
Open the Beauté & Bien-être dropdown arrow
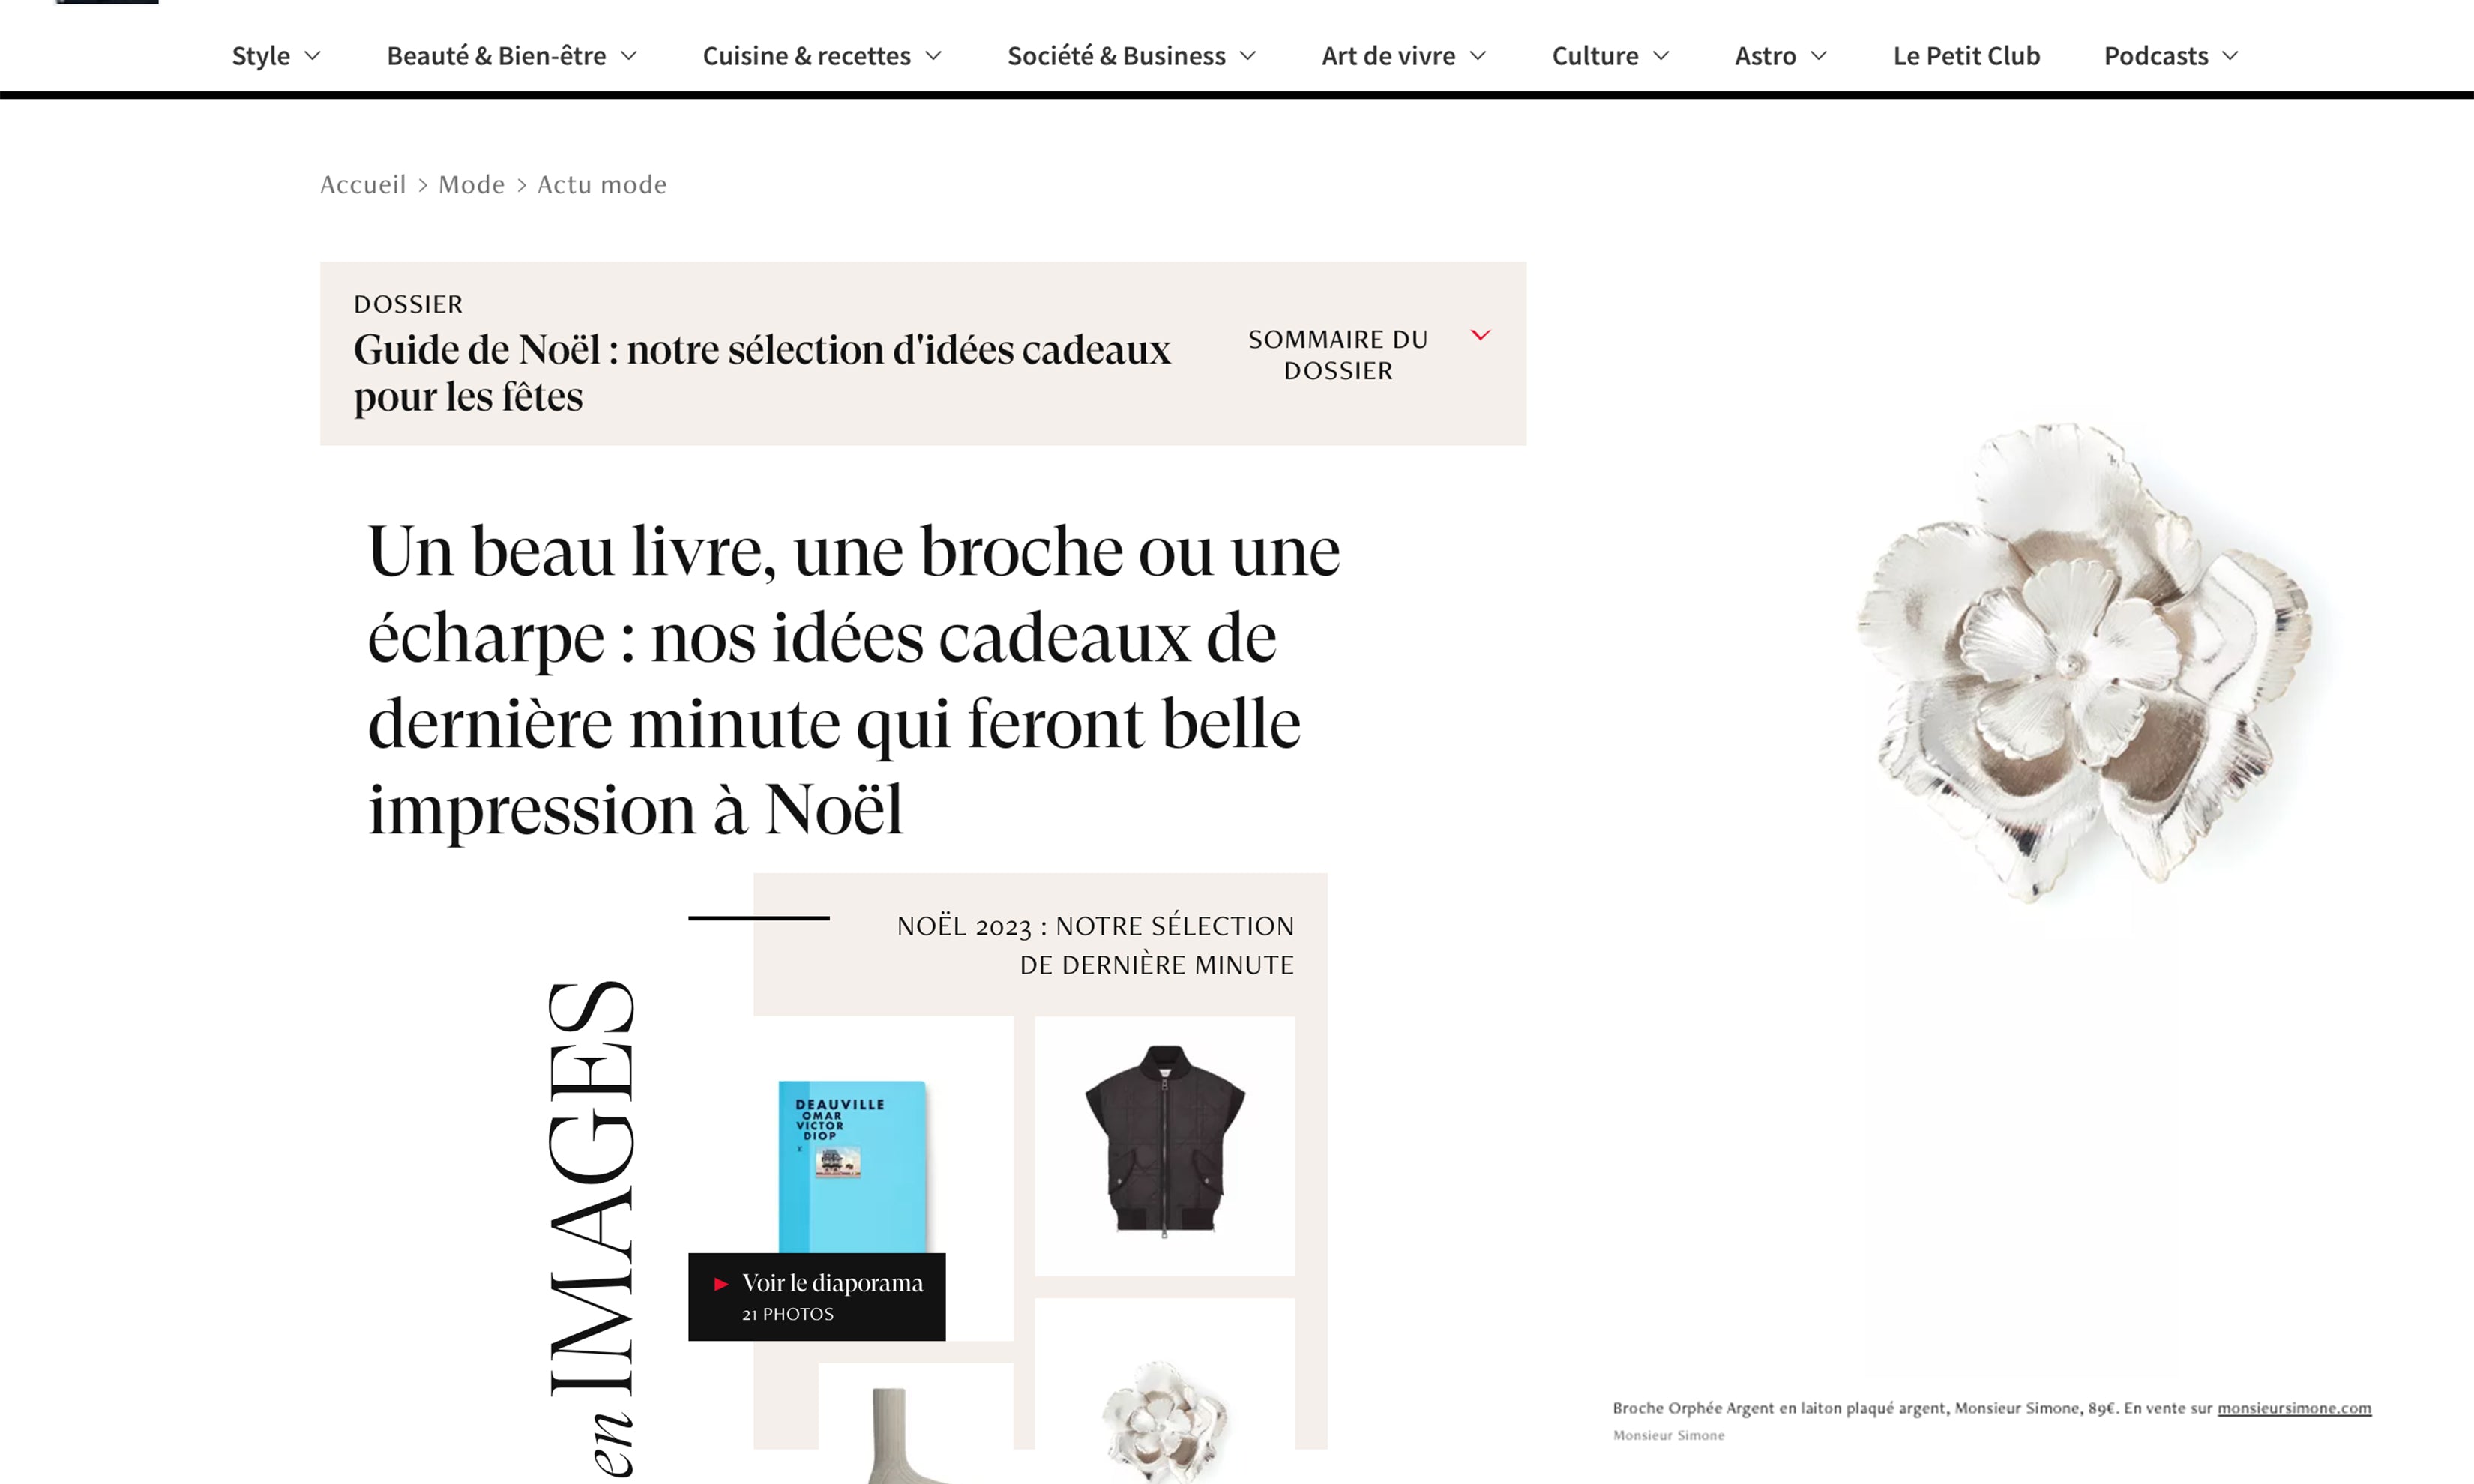point(629,56)
